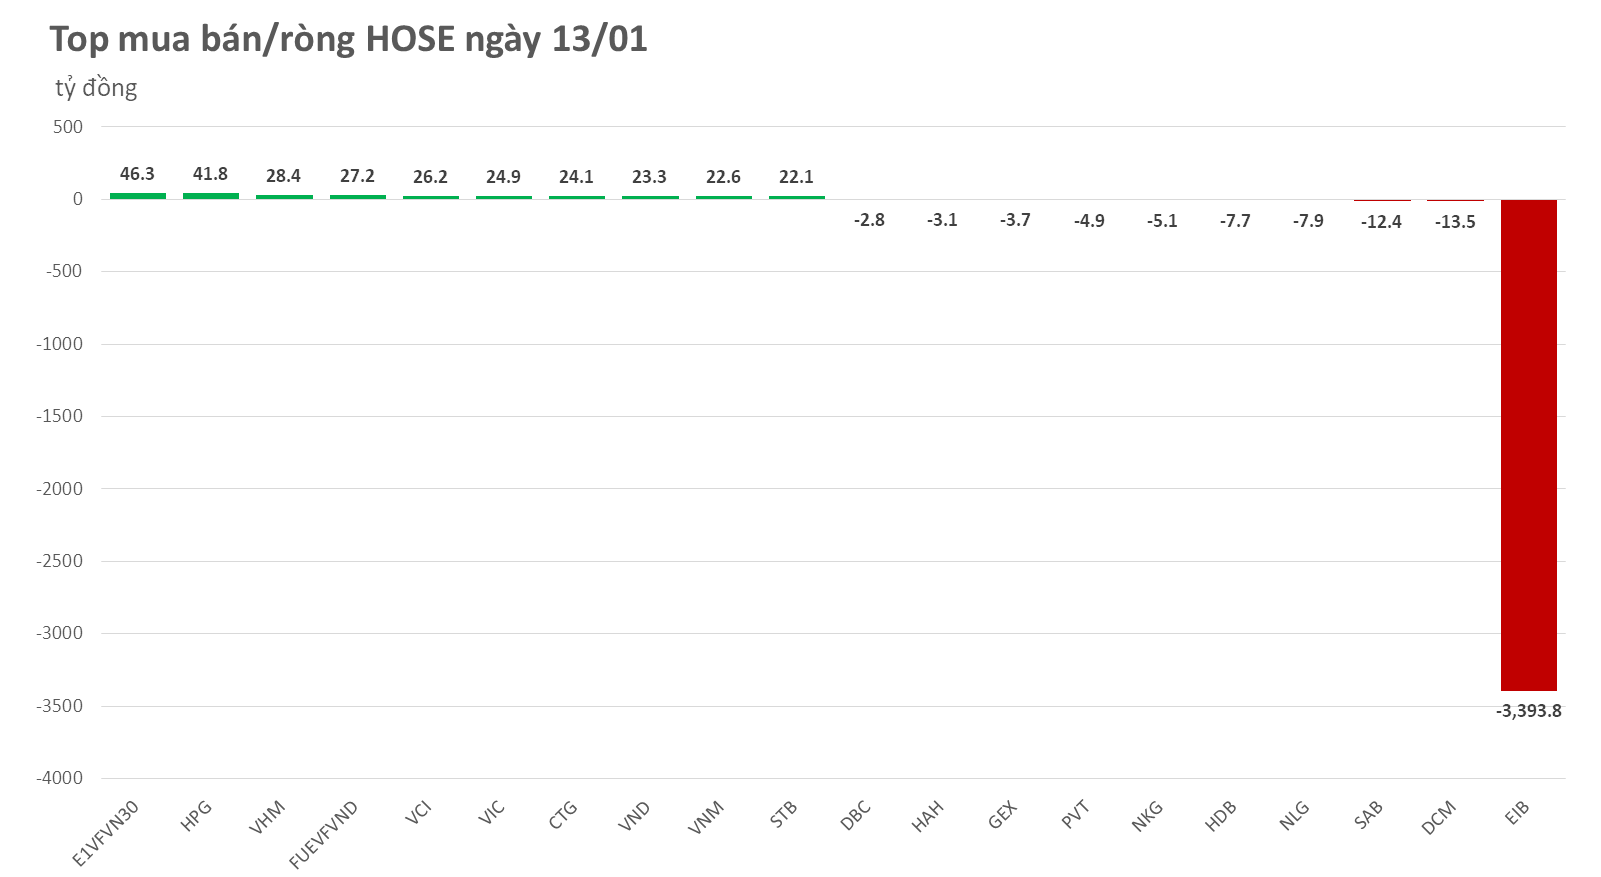Select the DBC ticker axis label
The width and height of the screenshot is (1601, 877).
pyautogui.click(x=856, y=815)
